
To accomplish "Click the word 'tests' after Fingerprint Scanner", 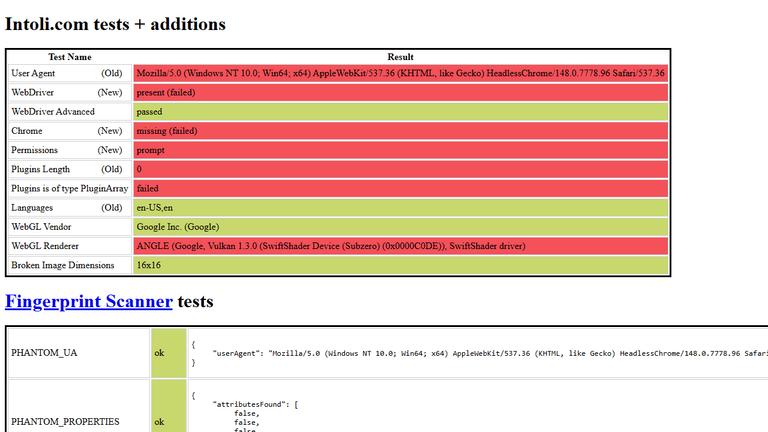I will point(195,301).
